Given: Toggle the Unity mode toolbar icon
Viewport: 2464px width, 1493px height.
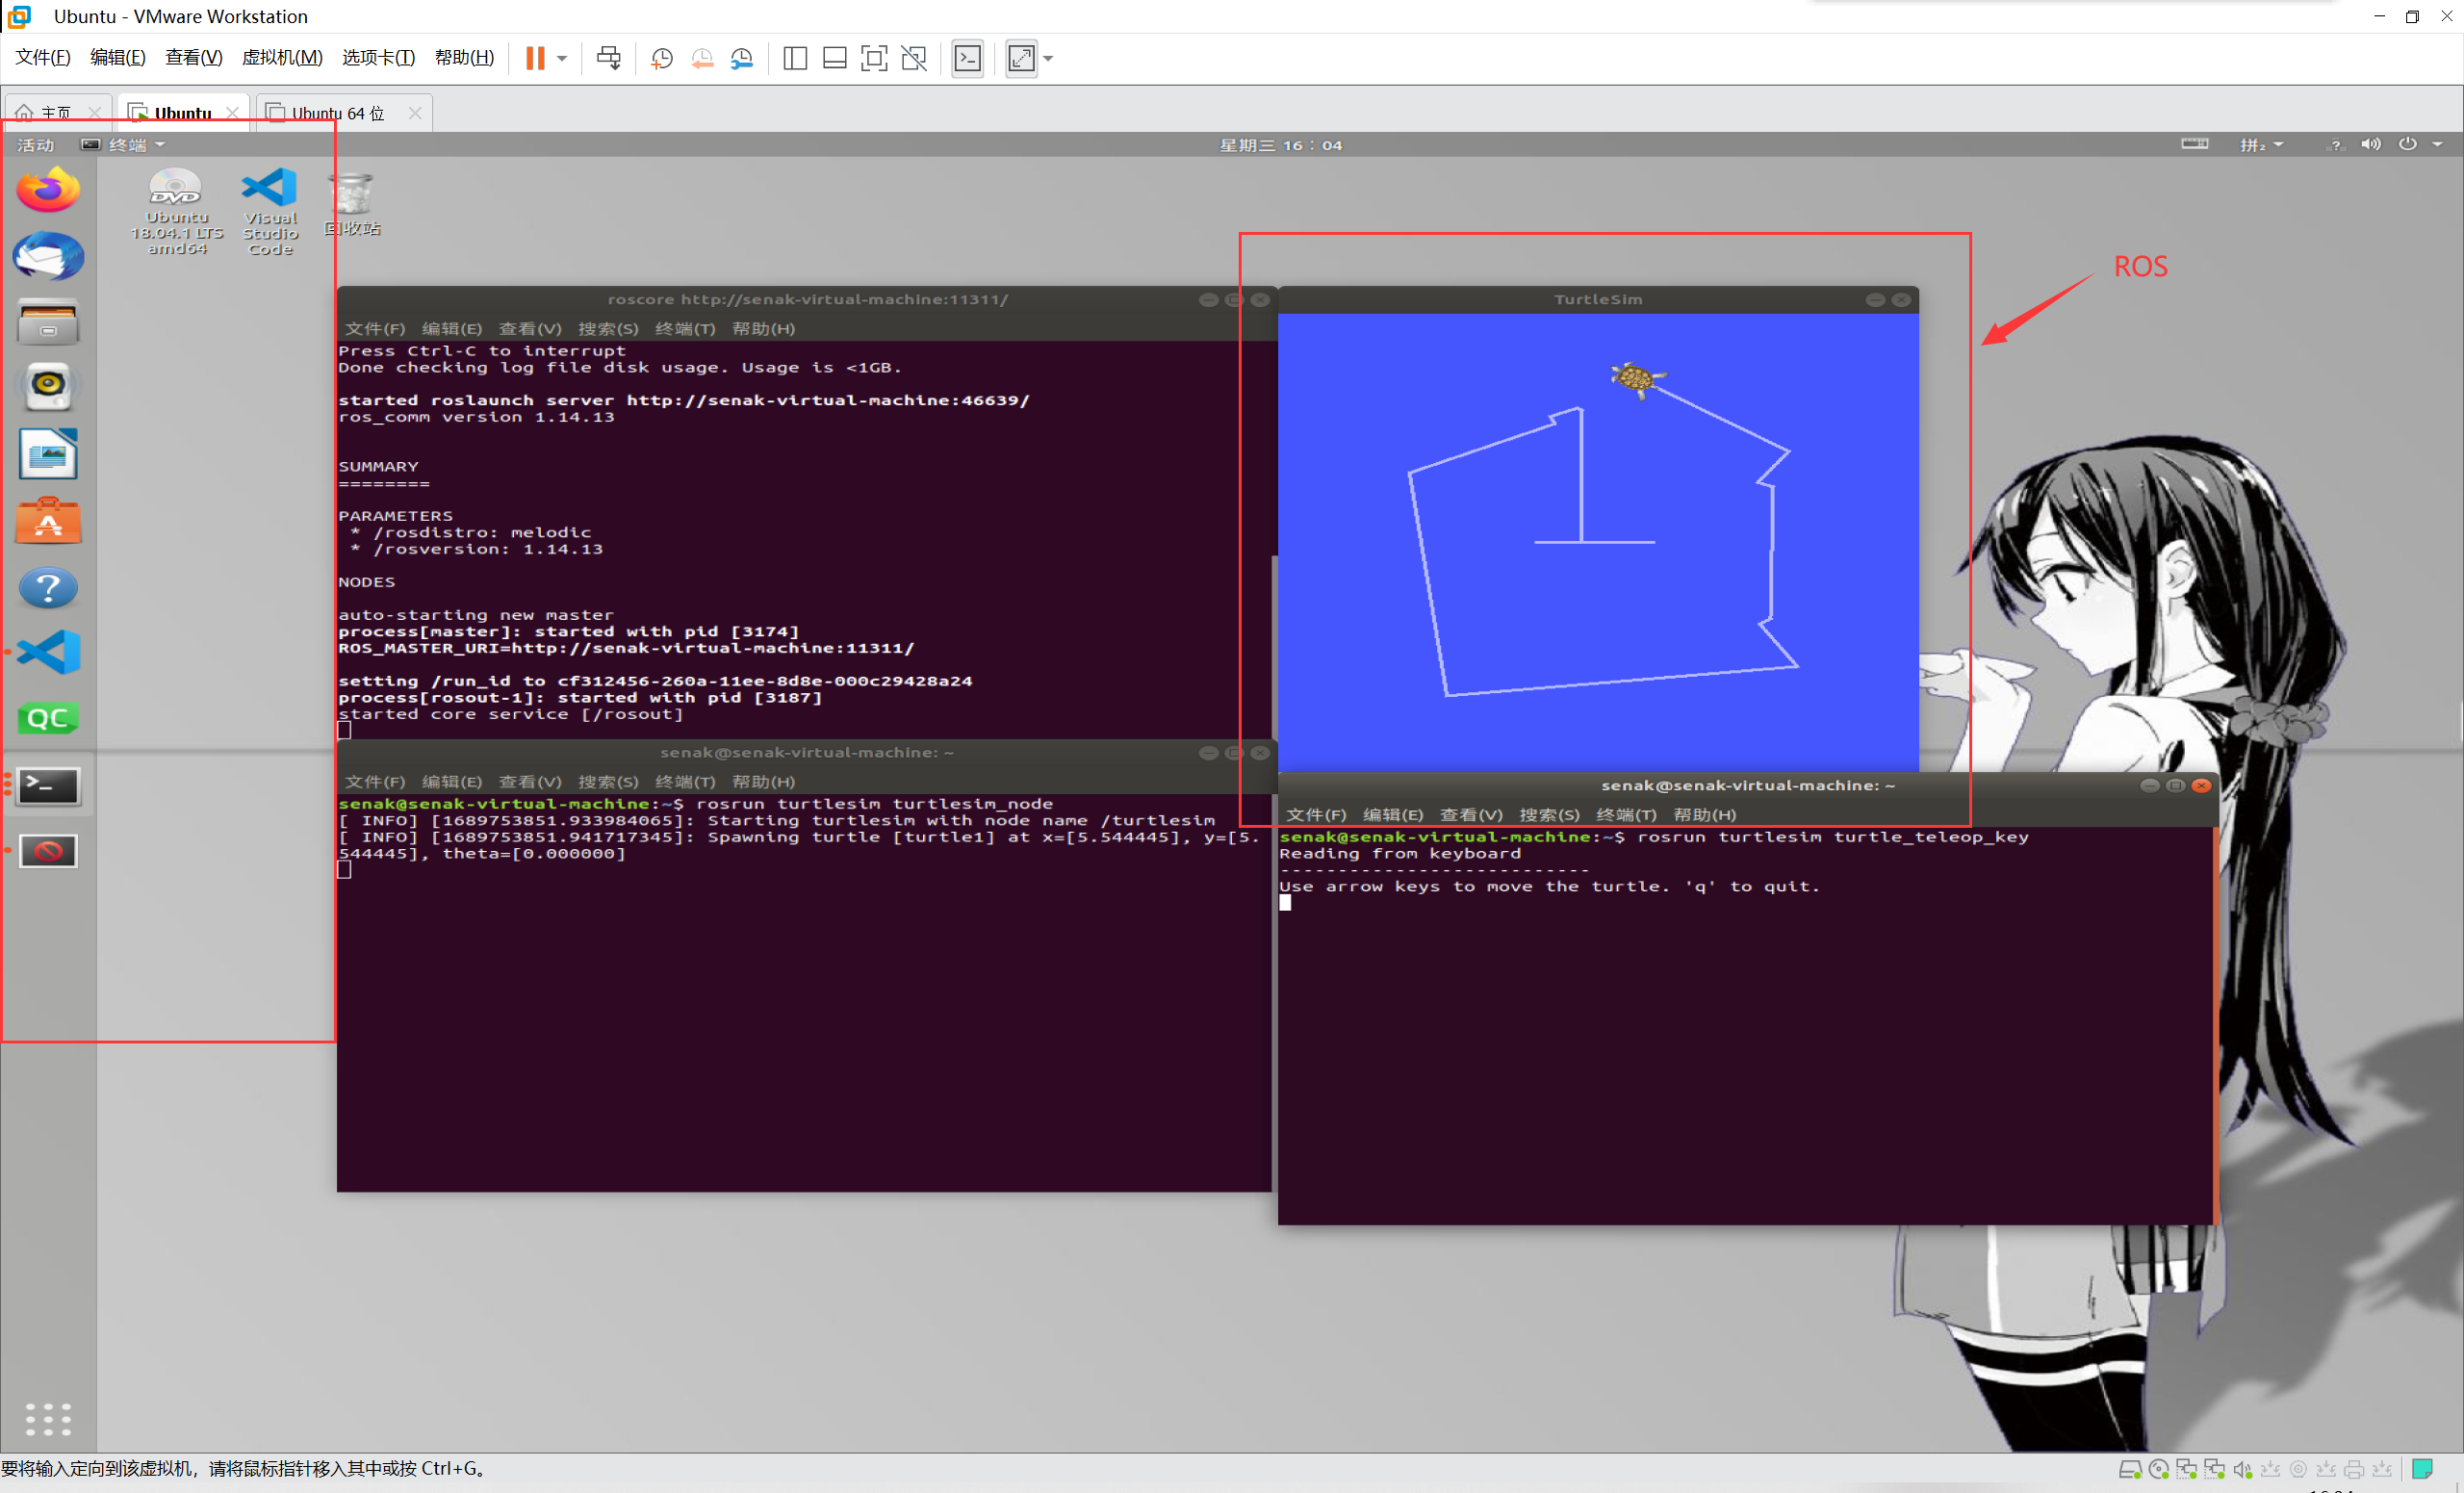Looking at the screenshot, I should [x=914, y=58].
